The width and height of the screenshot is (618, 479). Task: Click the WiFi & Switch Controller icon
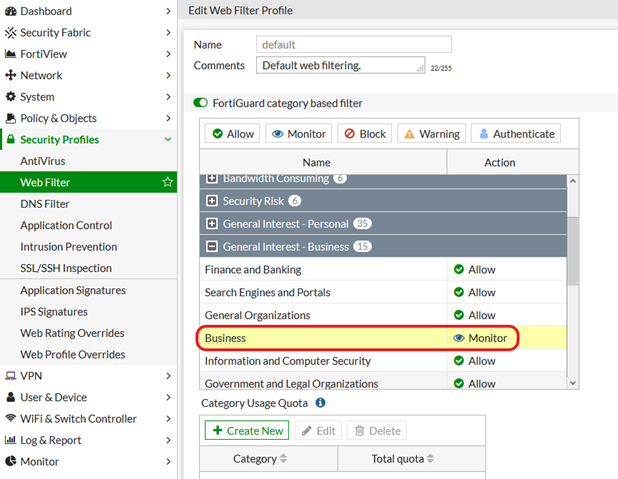[x=11, y=419]
